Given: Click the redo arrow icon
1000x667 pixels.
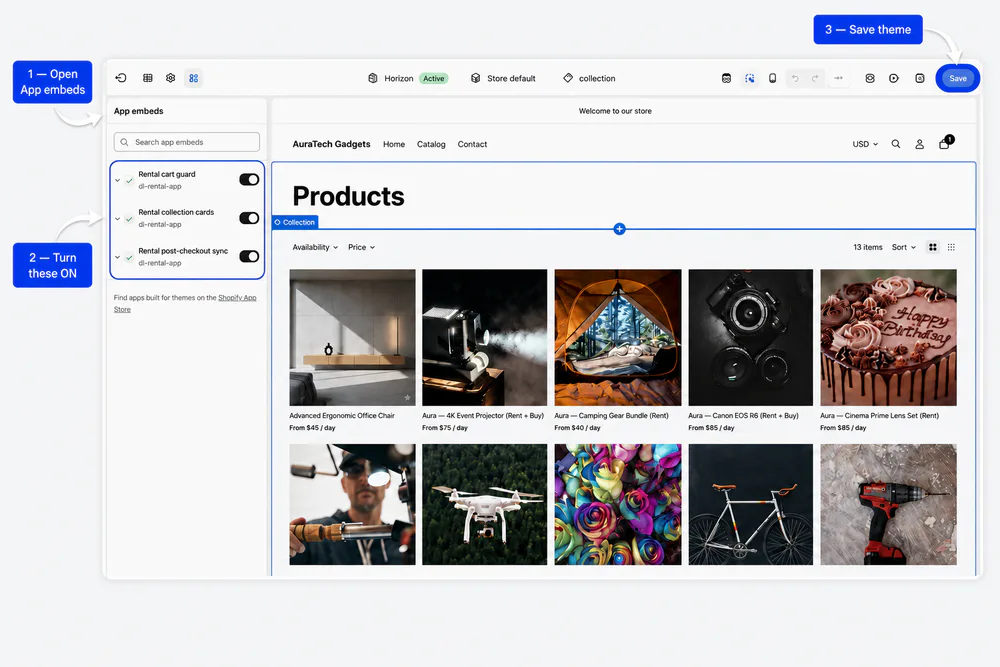Looking at the screenshot, I should click(815, 78).
